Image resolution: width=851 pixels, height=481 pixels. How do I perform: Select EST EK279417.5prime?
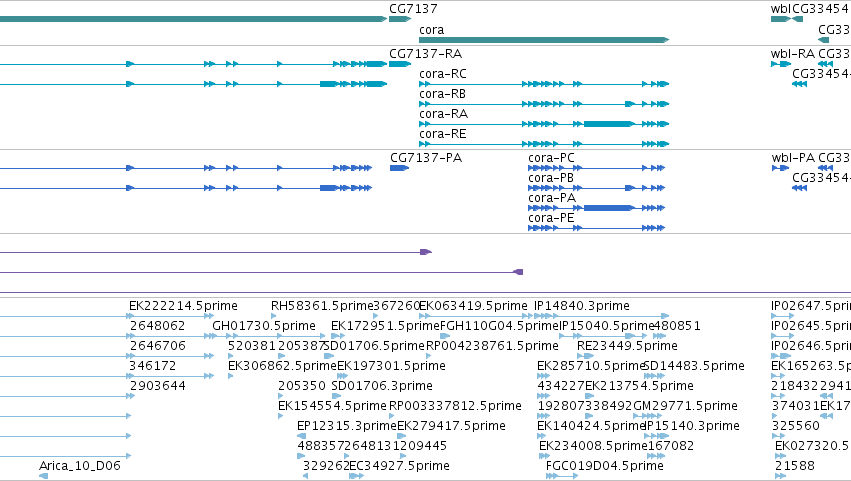[452, 427]
